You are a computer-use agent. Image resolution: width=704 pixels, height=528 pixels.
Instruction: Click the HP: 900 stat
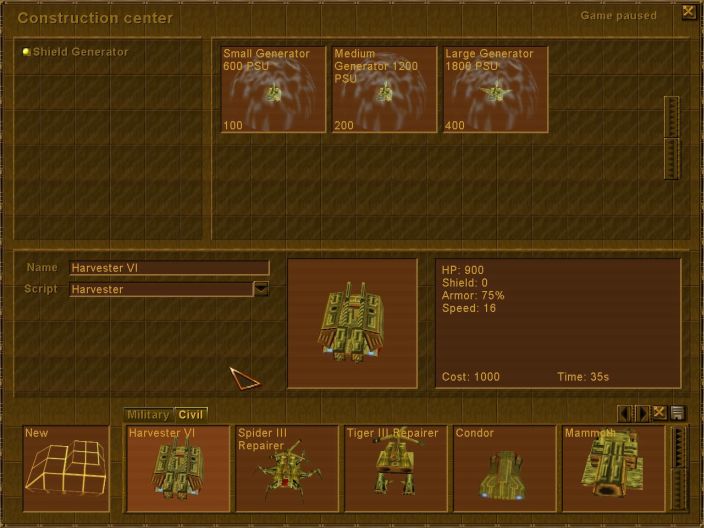463,270
